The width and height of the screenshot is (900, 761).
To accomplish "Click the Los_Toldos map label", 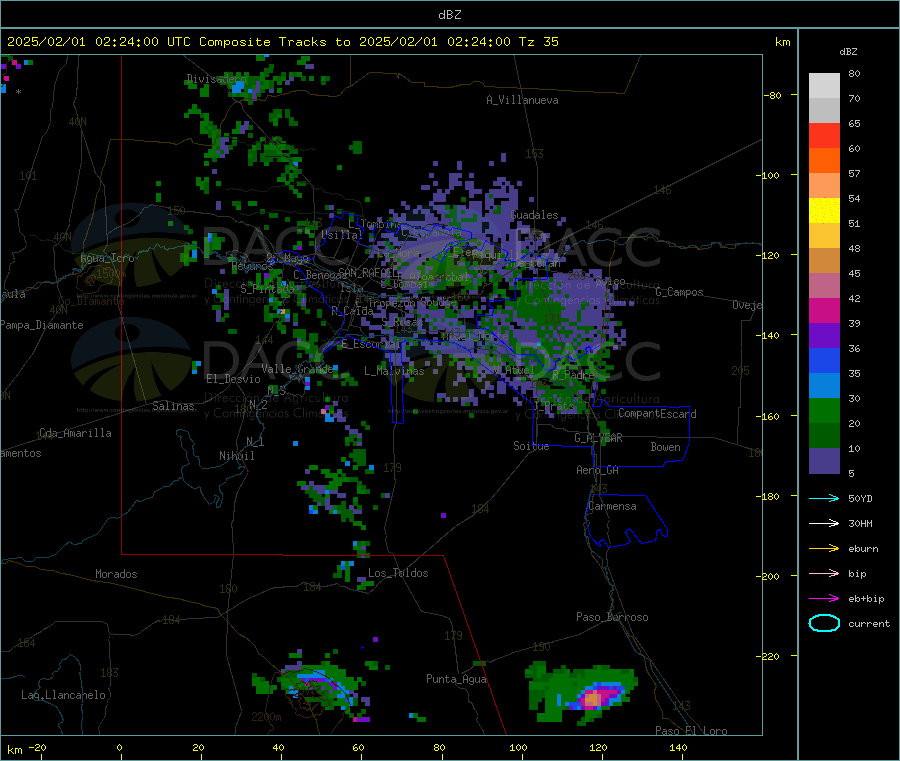I will point(398,573).
